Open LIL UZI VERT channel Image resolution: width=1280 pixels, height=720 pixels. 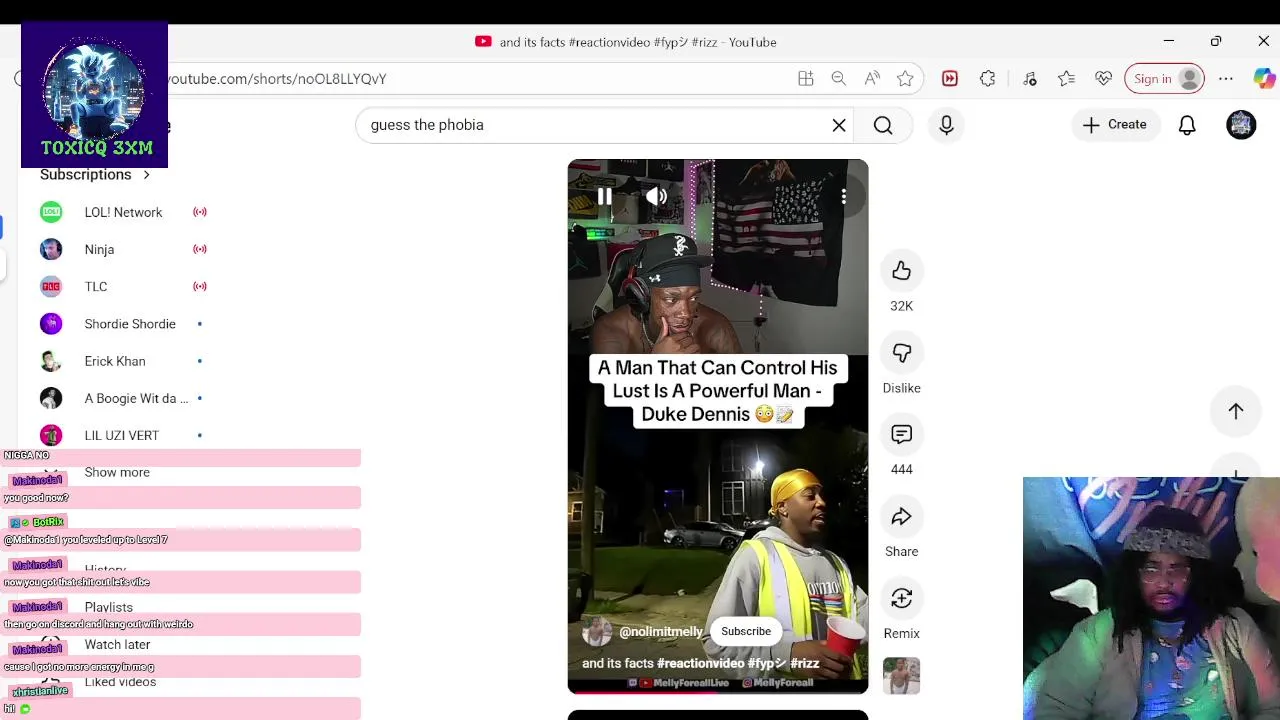tap(123, 435)
